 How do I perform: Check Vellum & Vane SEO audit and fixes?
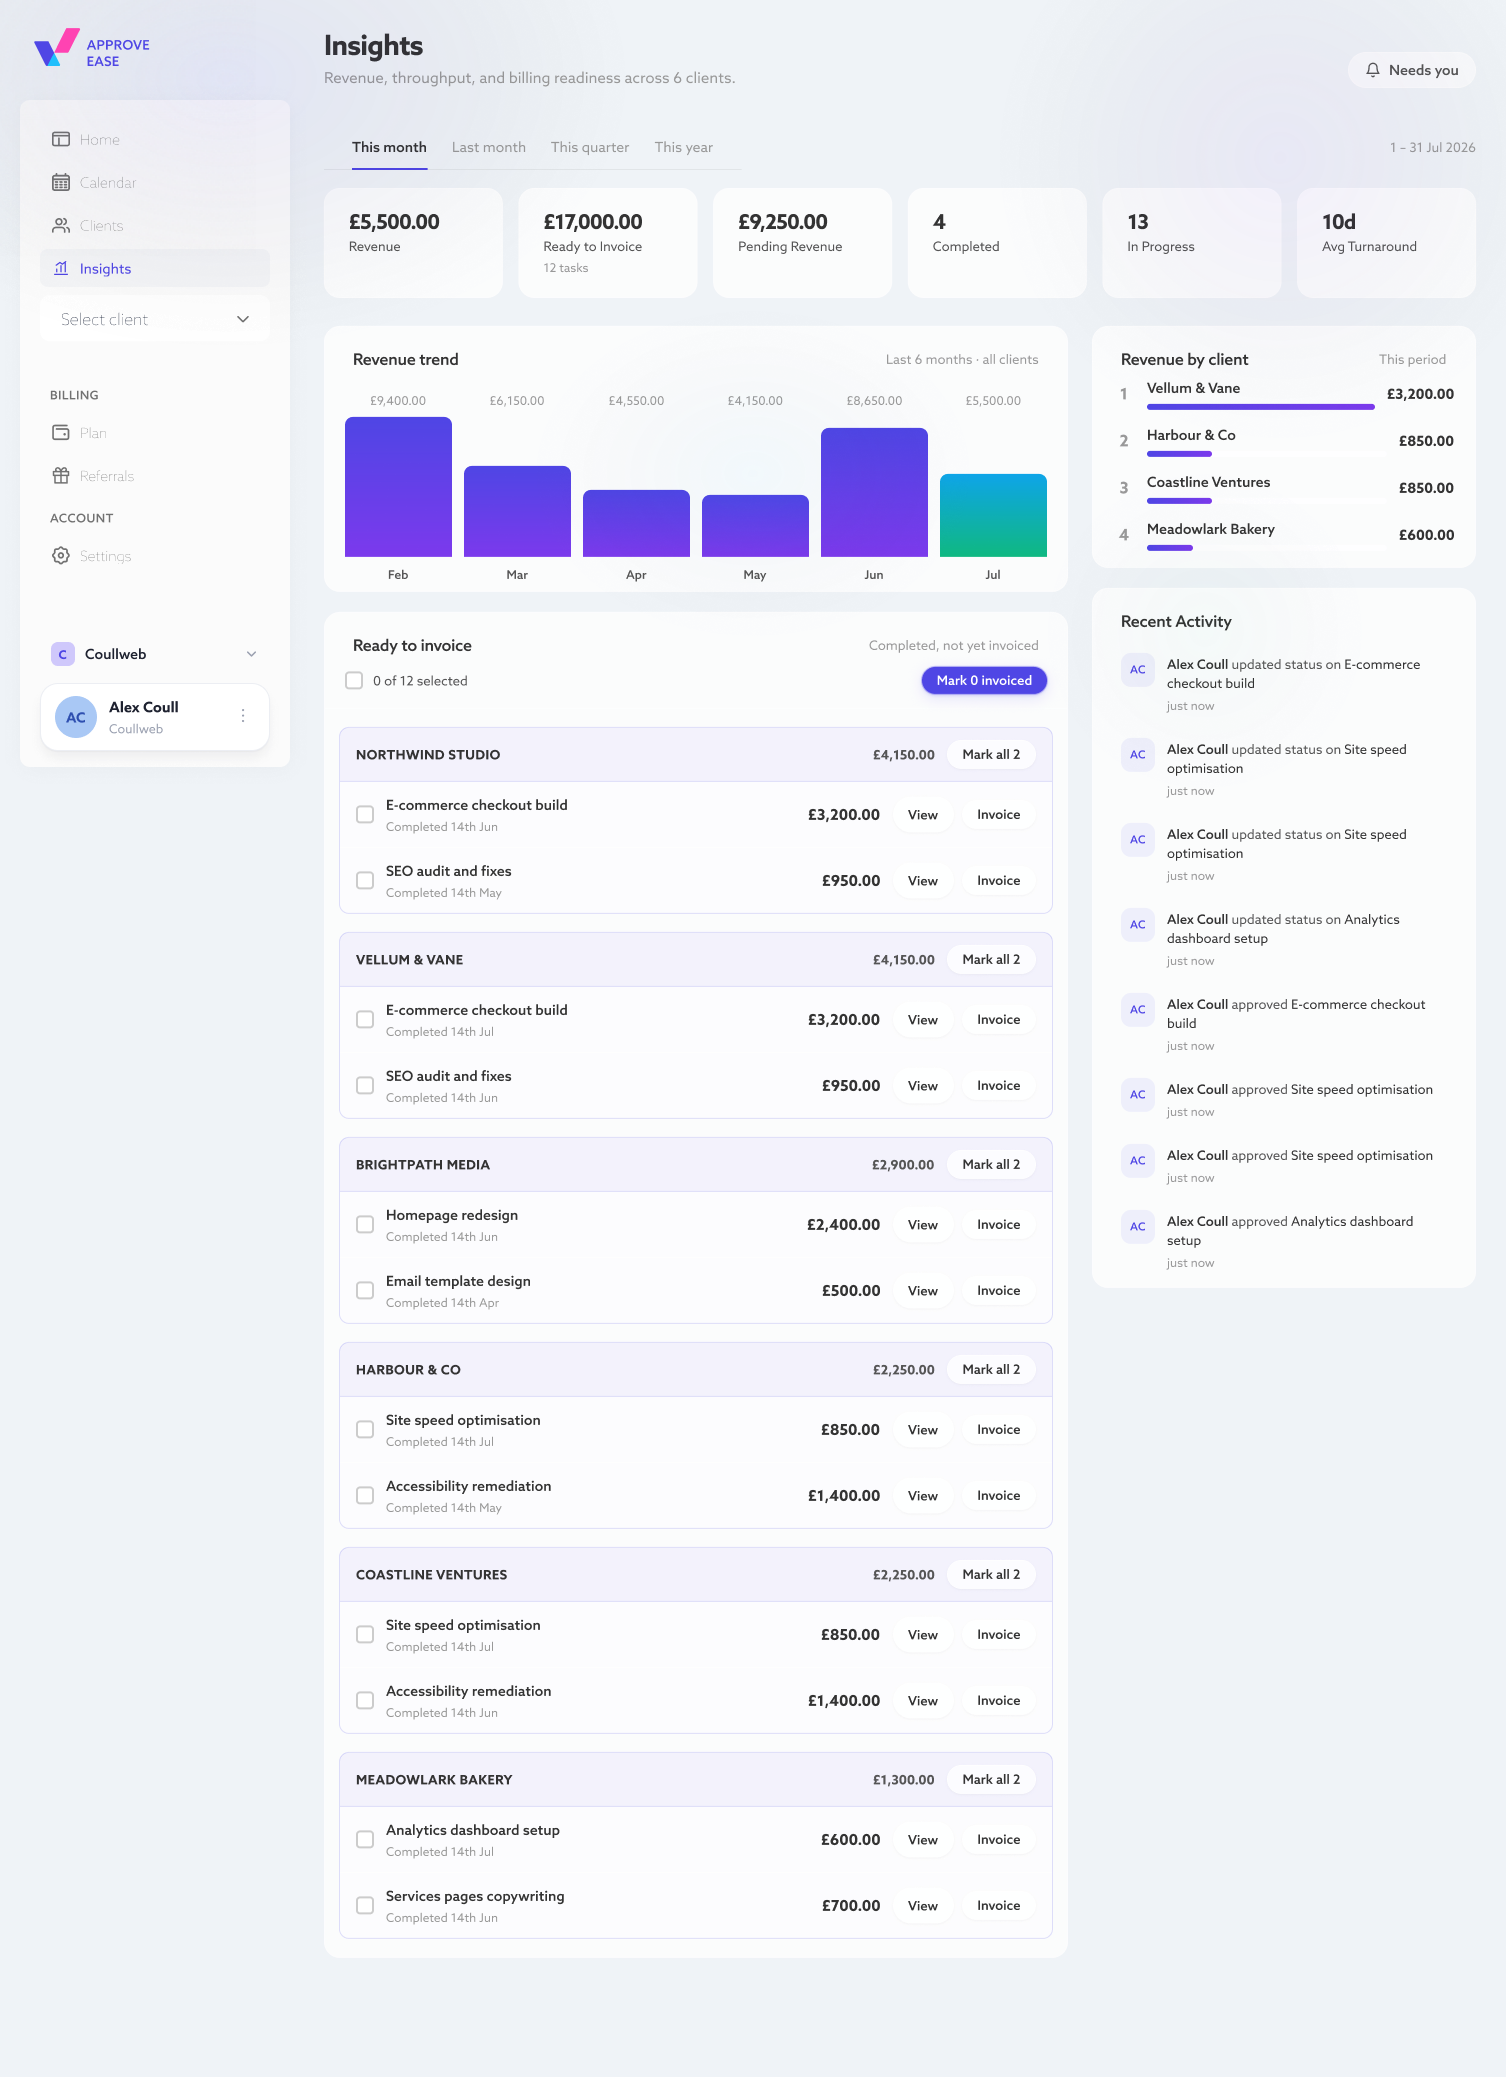(365, 1085)
